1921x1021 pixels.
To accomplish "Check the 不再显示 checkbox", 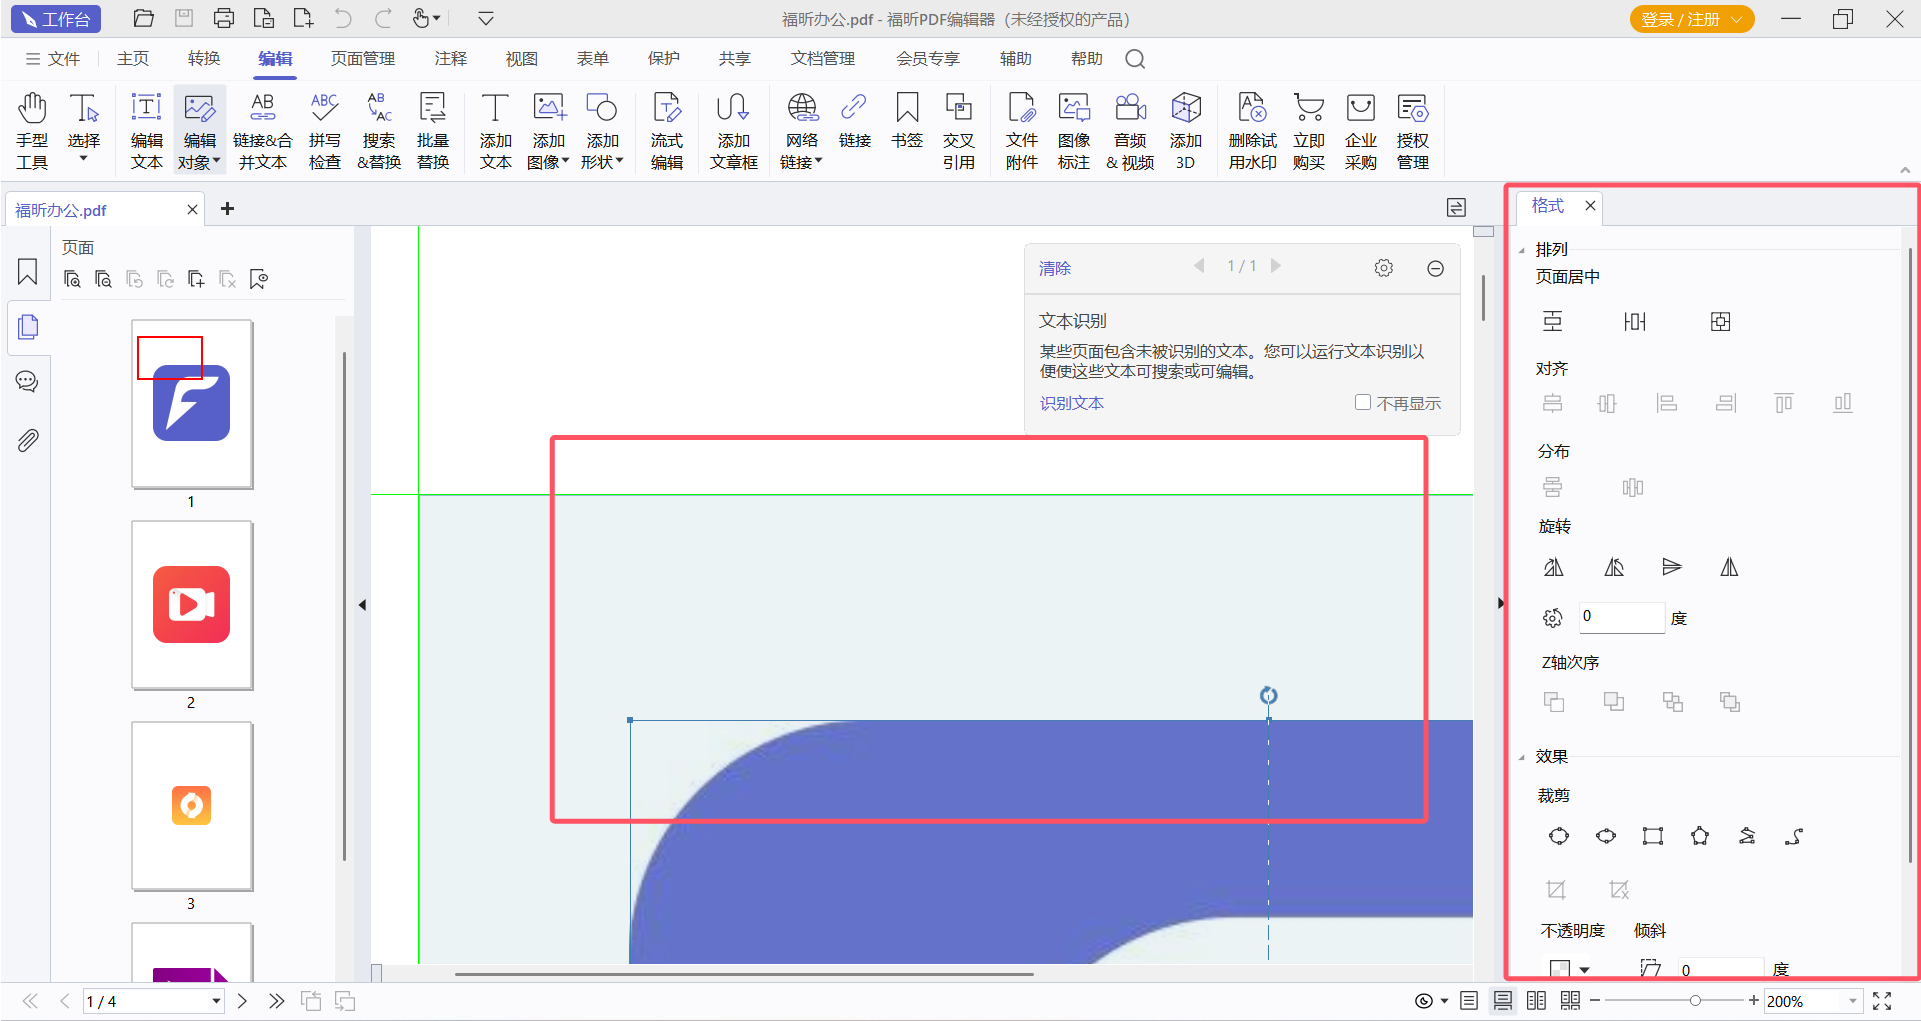I will click(1362, 402).
